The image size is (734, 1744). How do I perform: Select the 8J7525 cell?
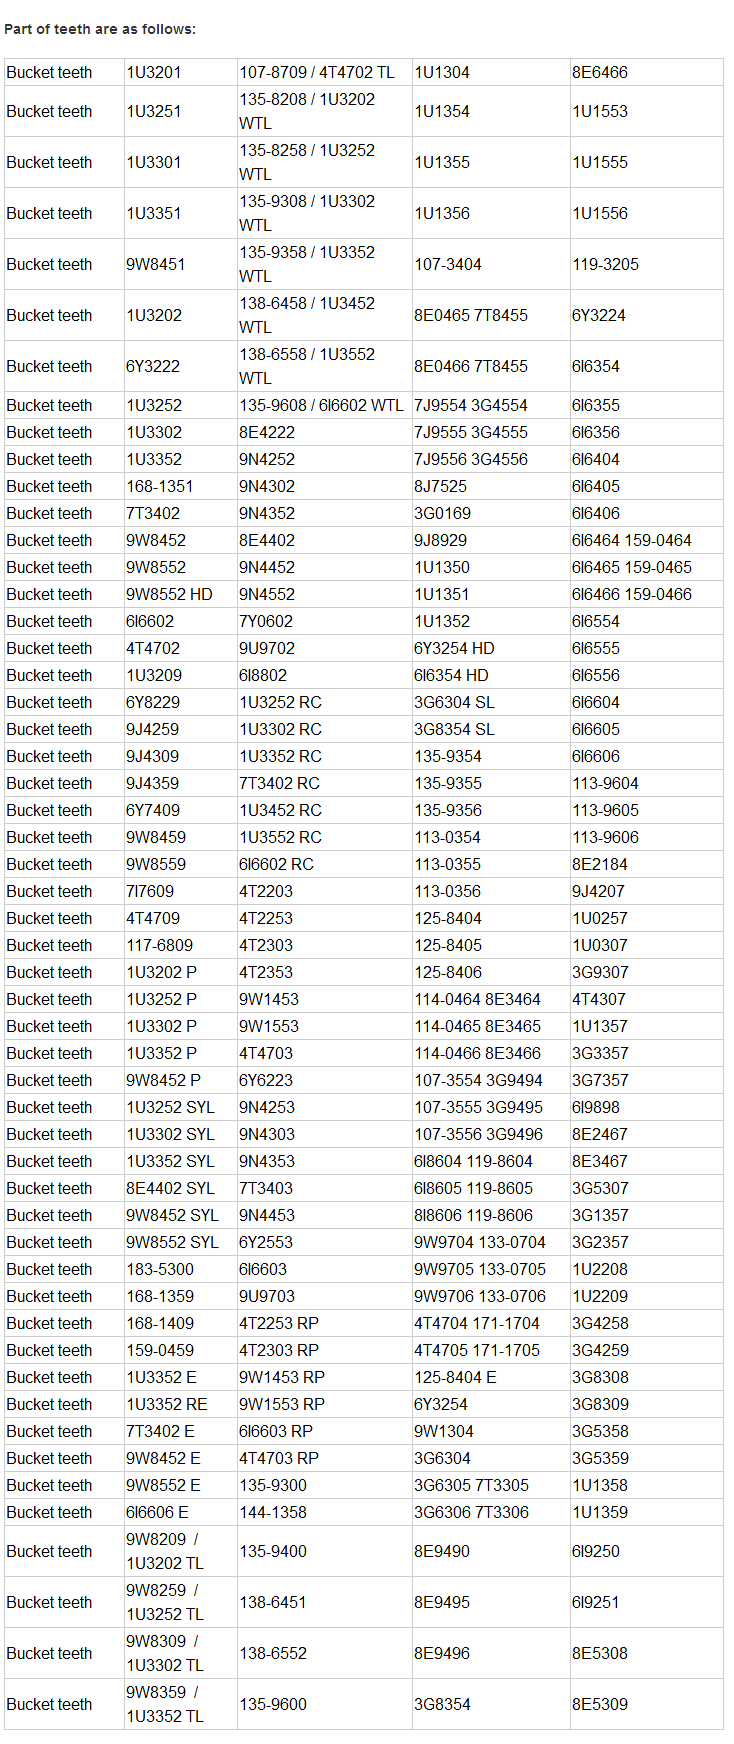tap(440, 486)
